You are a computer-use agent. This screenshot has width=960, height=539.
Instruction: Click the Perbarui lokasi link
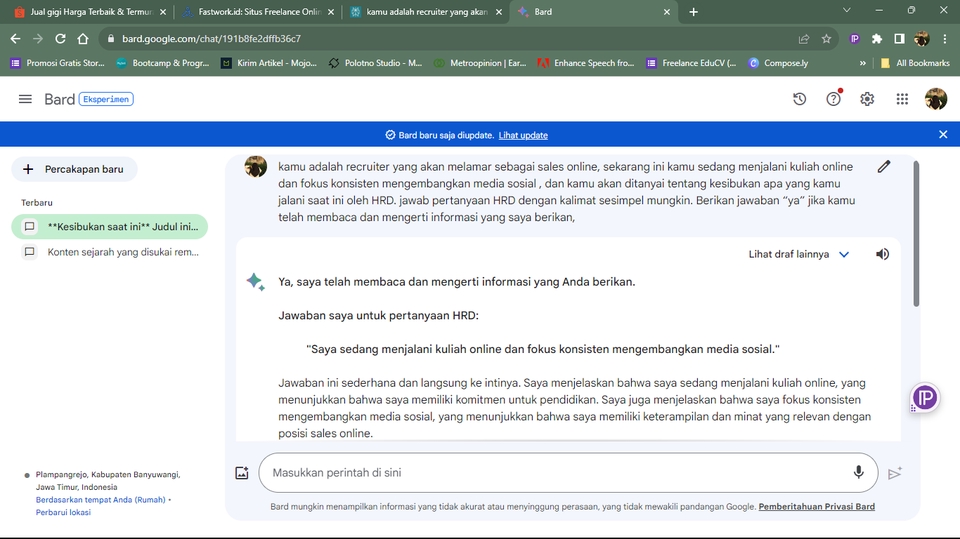click(x=63, y=512)
